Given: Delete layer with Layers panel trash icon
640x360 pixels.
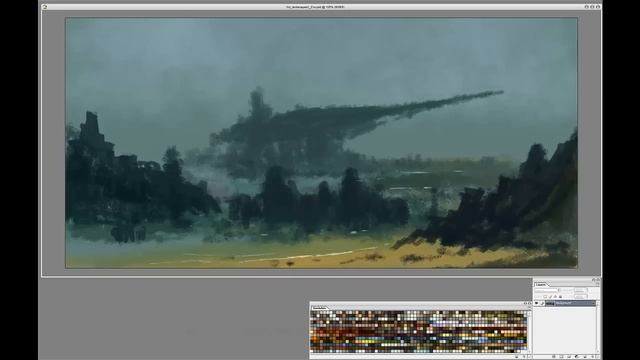Looking at the screenshot, I should 593,357.
